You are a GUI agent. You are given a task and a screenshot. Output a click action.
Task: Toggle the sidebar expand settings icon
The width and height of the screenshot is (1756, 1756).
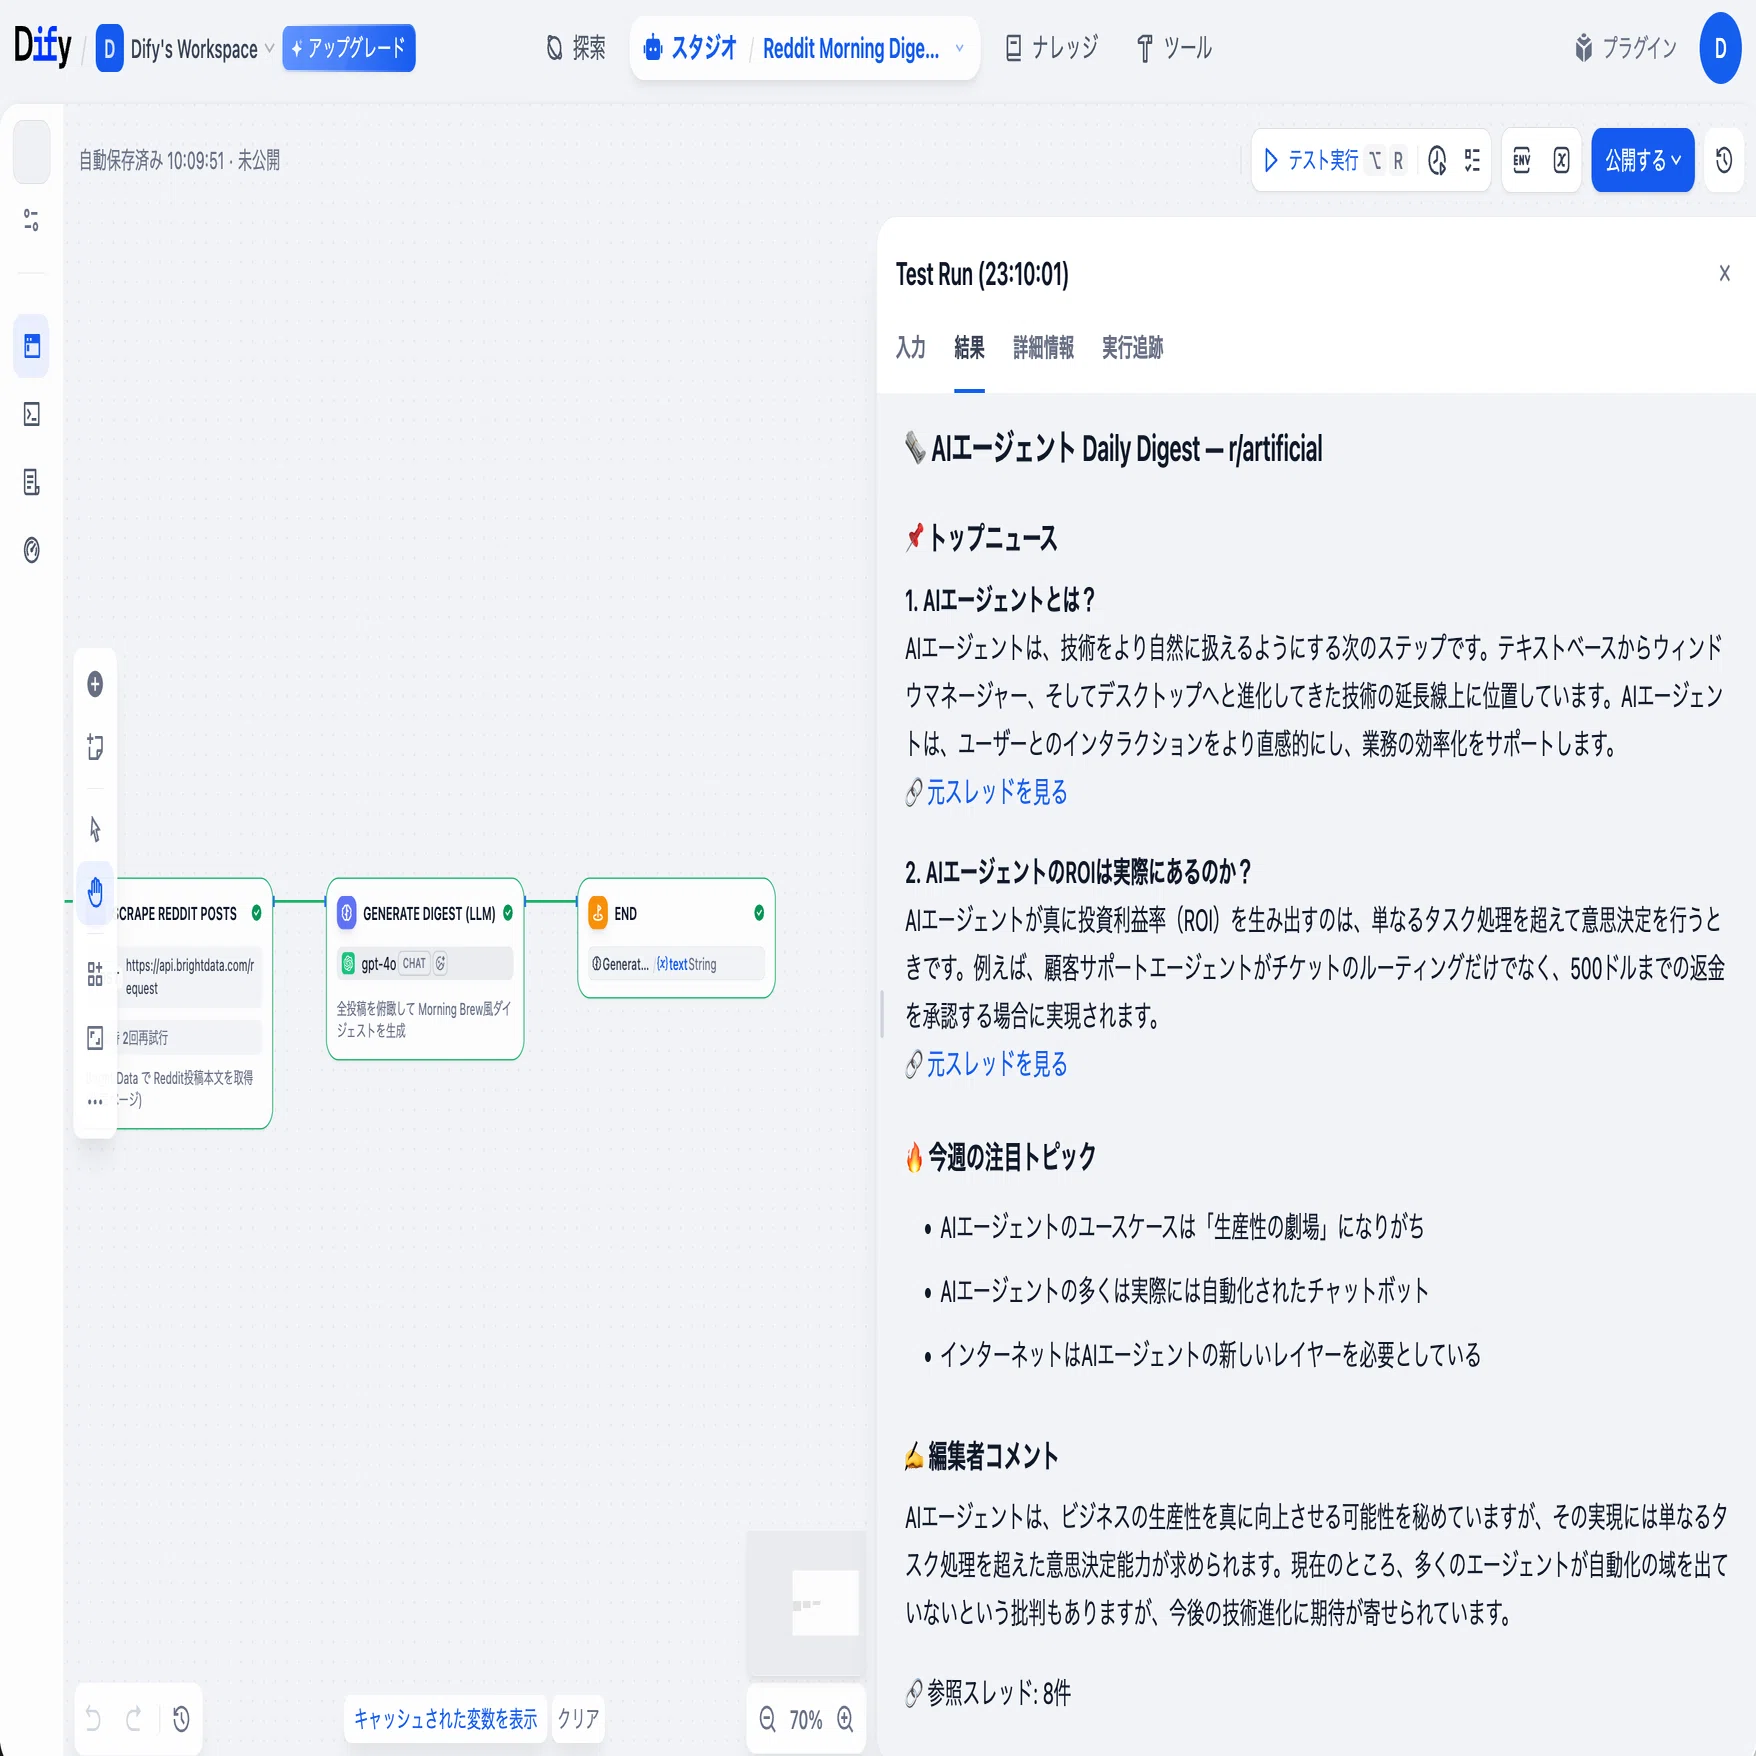point(32,220)
